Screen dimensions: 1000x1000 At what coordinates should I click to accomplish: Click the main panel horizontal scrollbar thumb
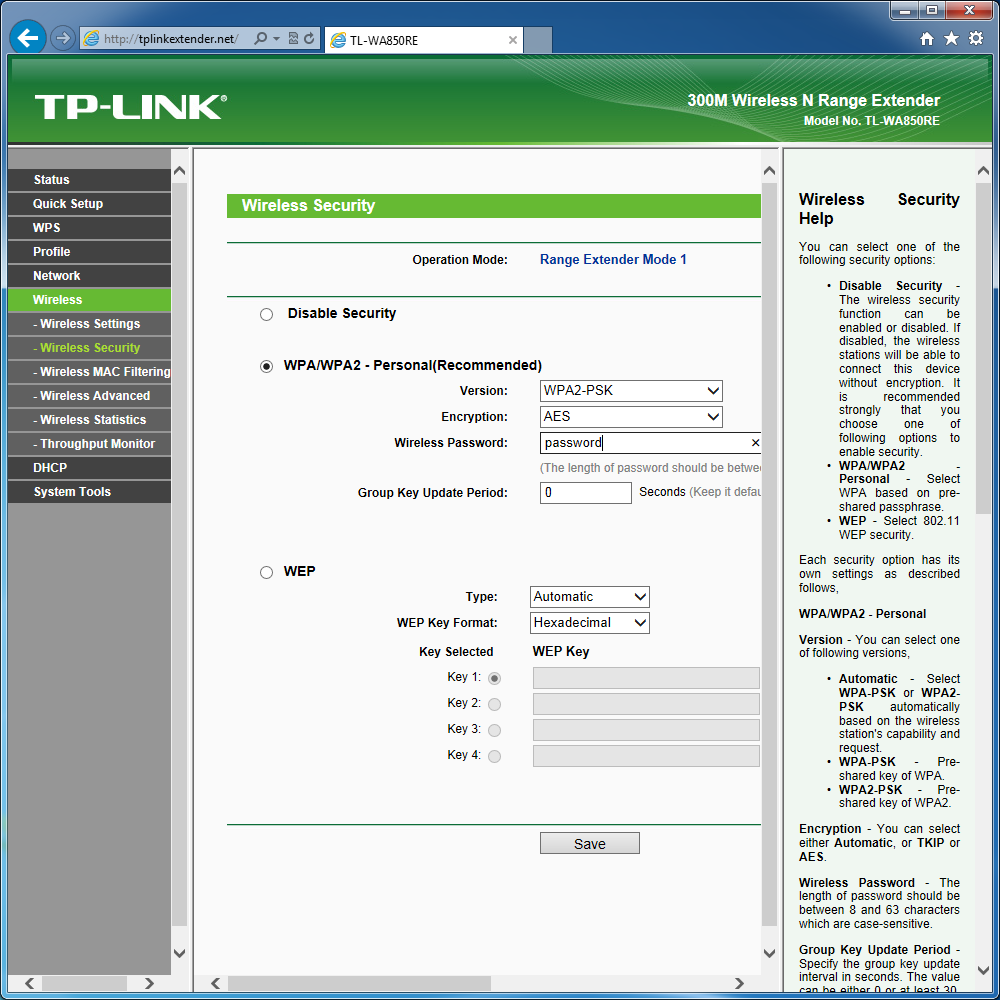359,983
